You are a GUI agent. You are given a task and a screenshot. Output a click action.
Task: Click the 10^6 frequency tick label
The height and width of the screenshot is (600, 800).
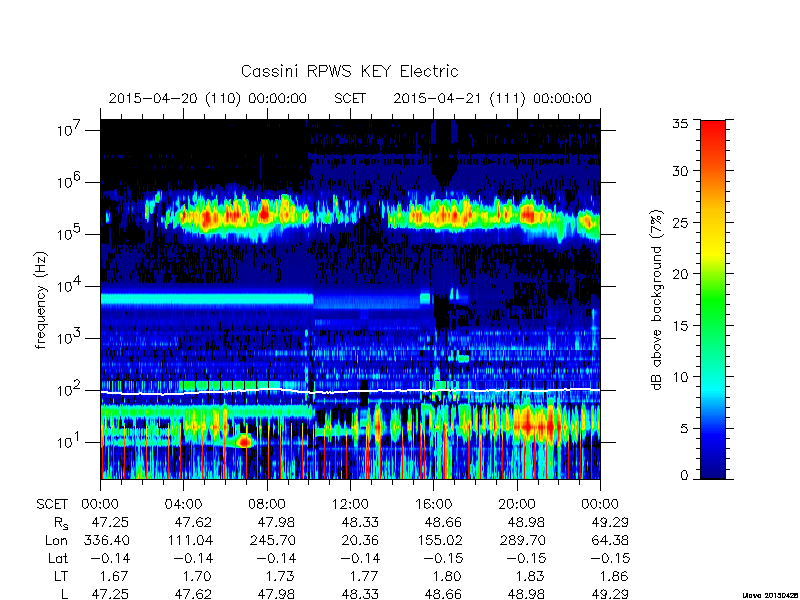coord(70,182)
